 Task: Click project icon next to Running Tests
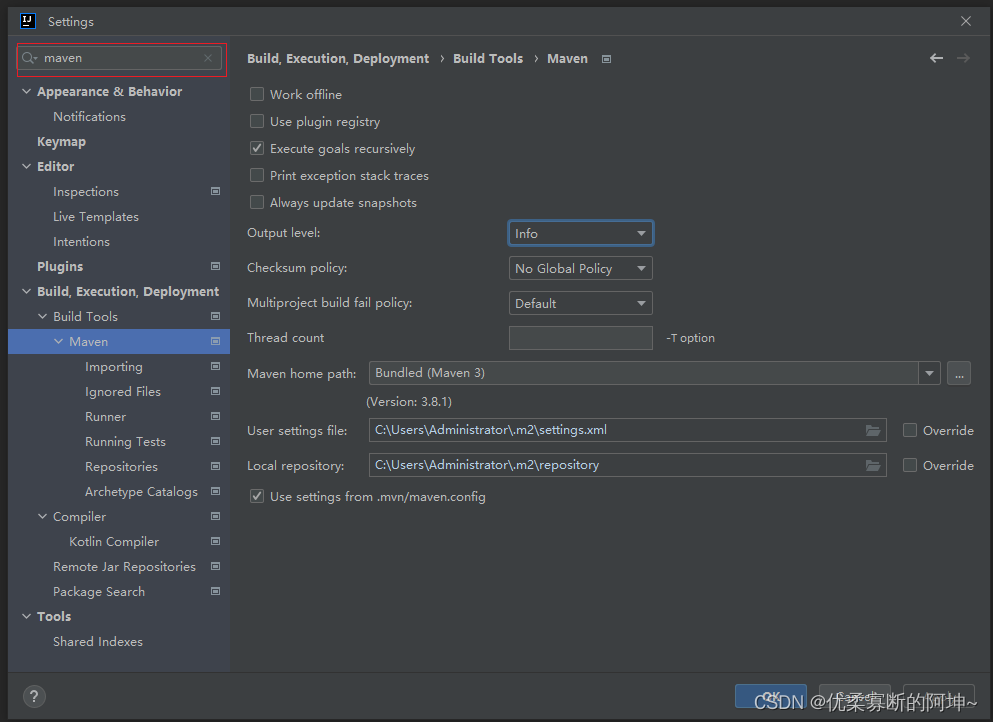tap(215, 441)
